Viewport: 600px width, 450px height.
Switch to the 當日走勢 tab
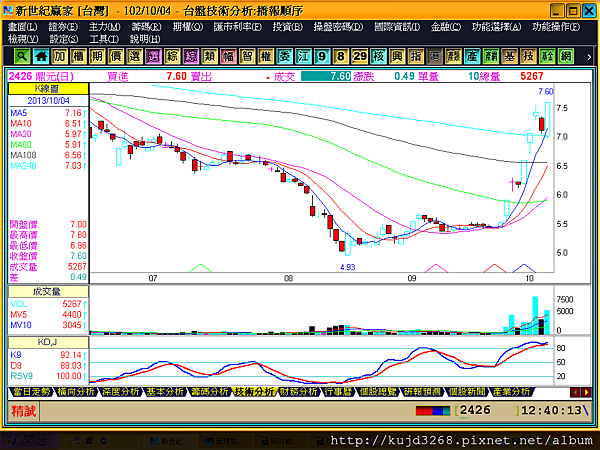point(31,392)
